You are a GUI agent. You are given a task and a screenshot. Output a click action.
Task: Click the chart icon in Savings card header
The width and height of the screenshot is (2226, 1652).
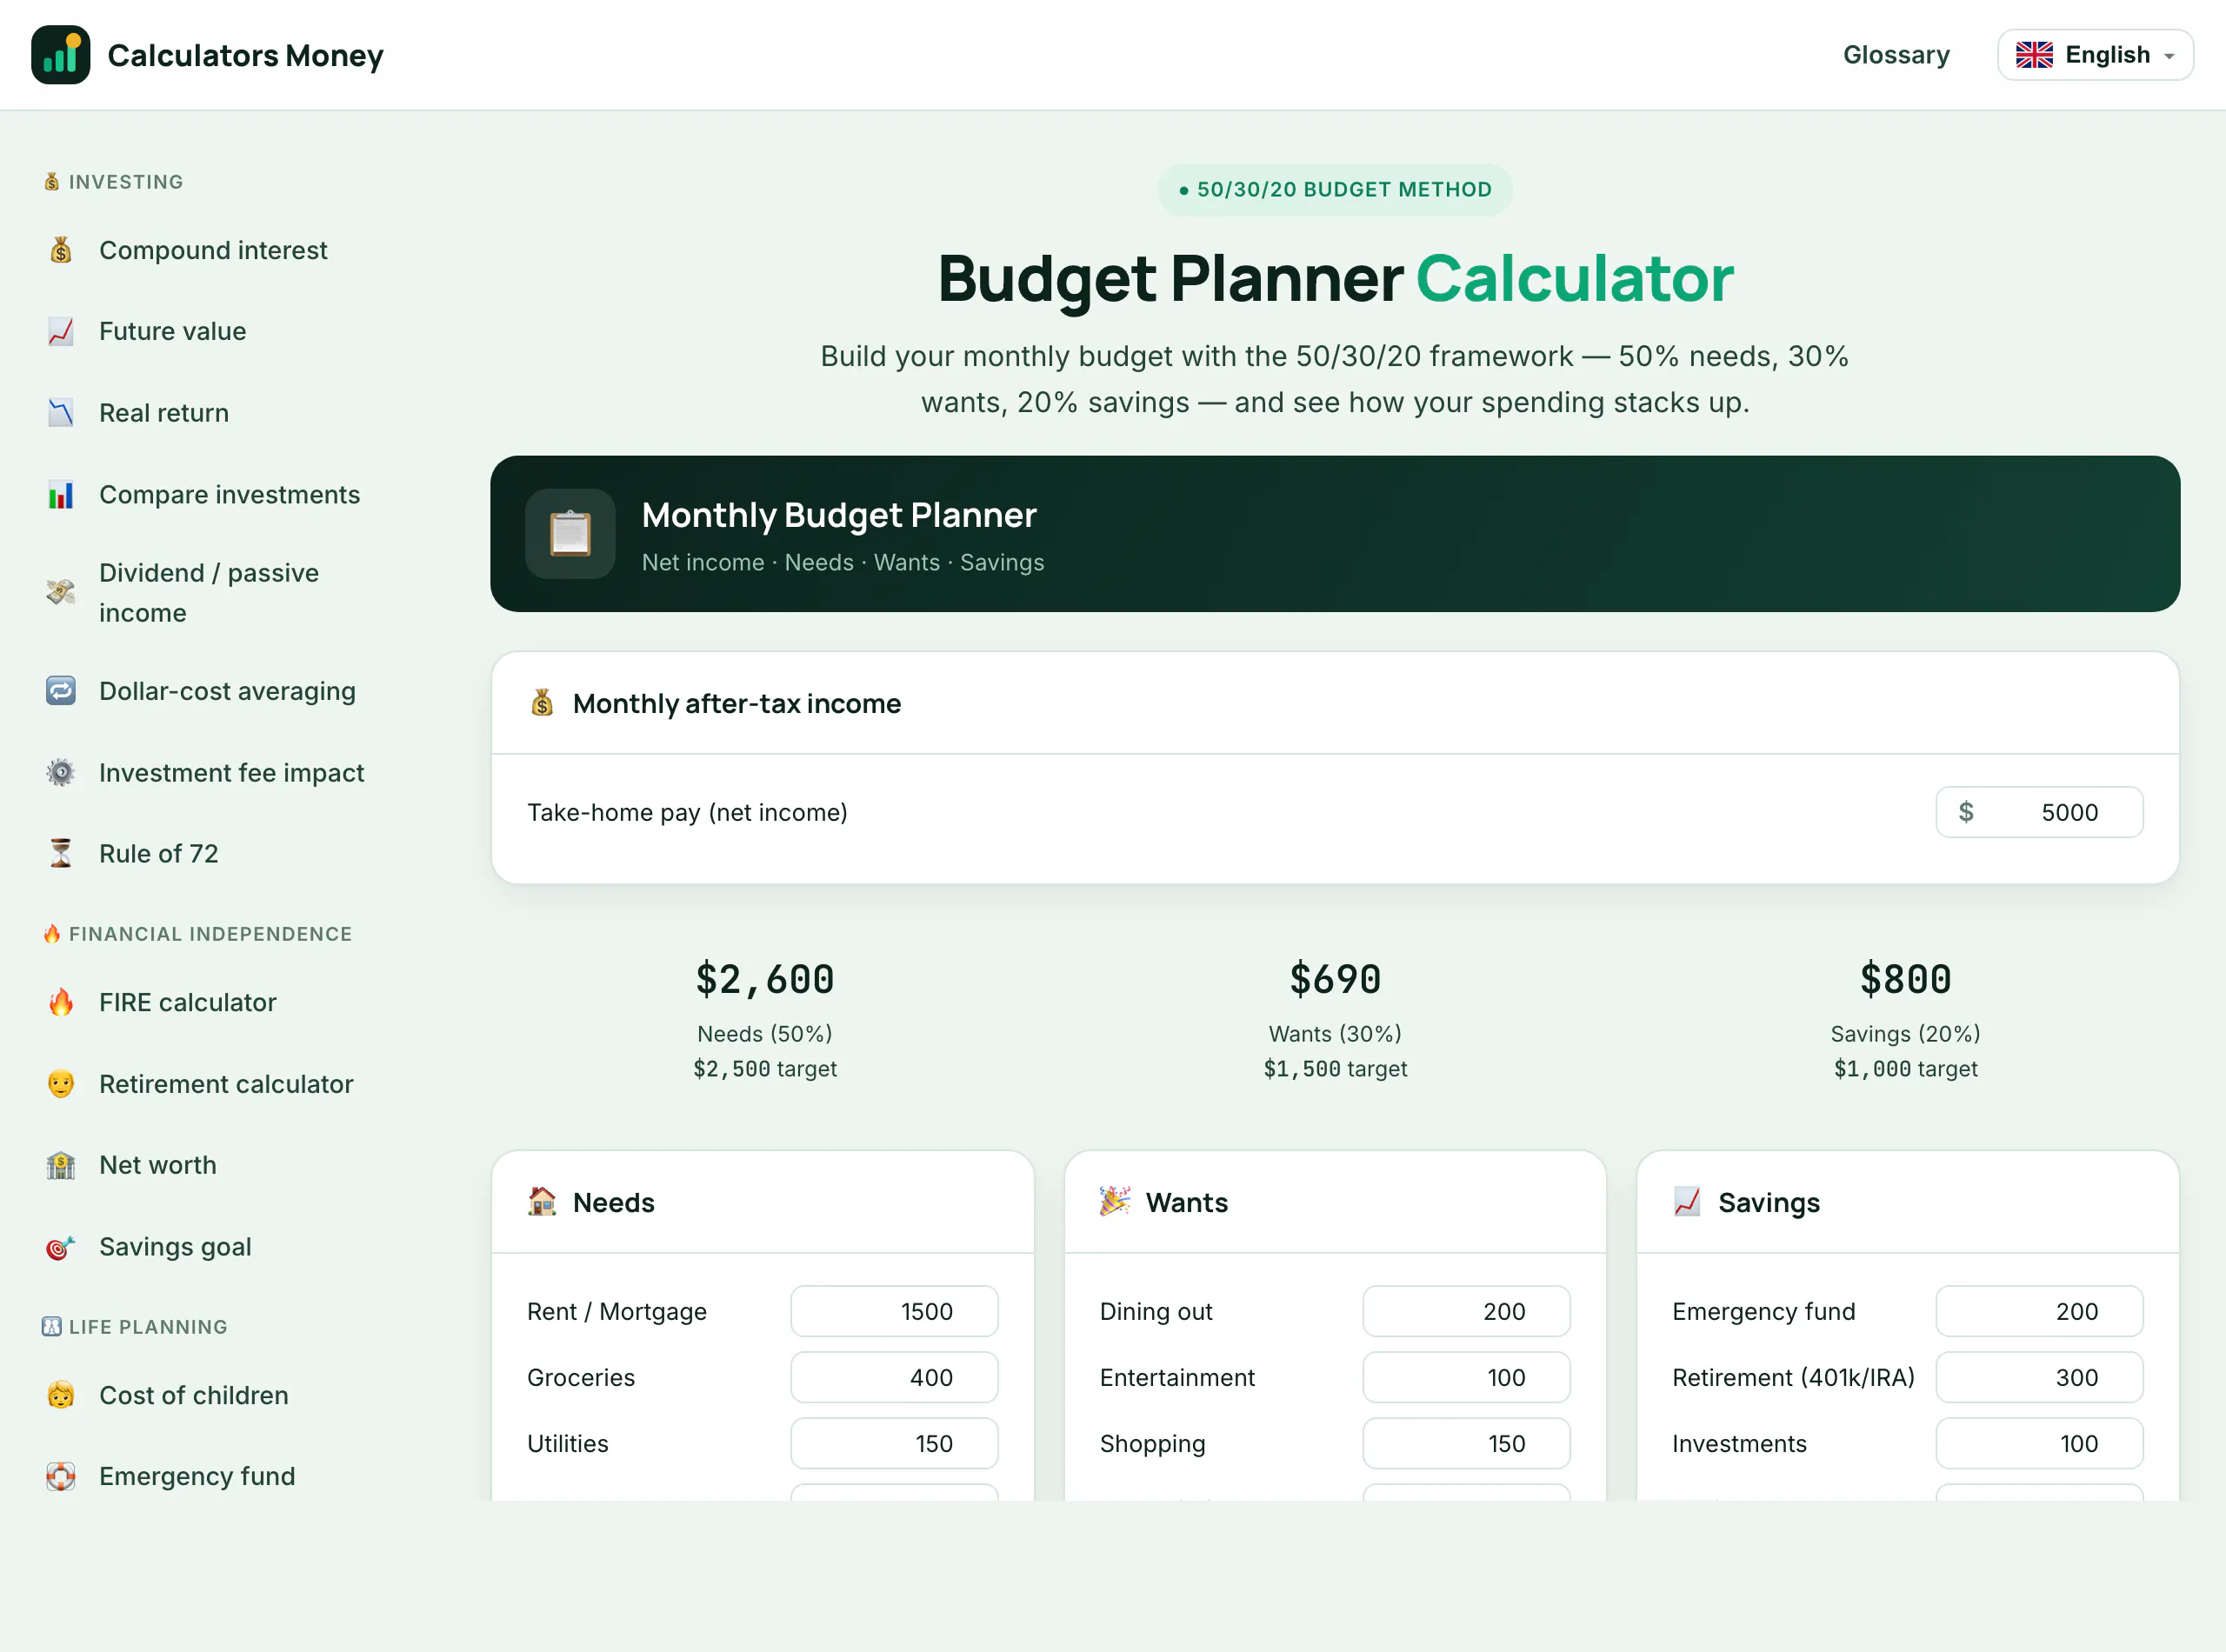(1687, 1202)
